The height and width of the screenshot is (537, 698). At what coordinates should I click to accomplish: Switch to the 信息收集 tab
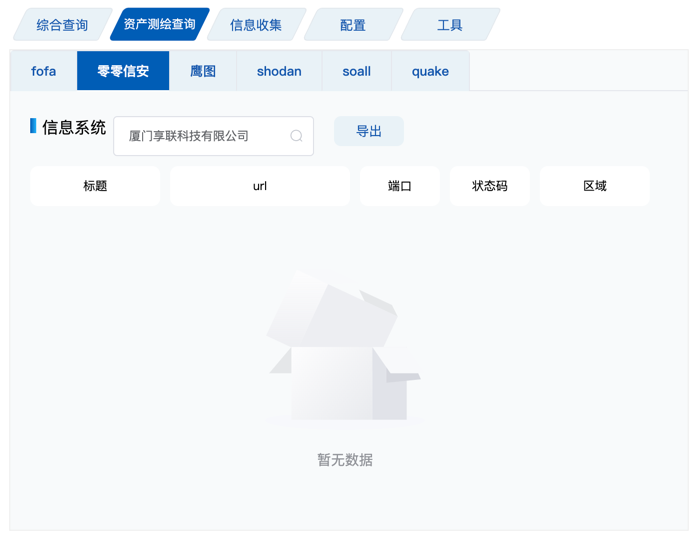256,24
